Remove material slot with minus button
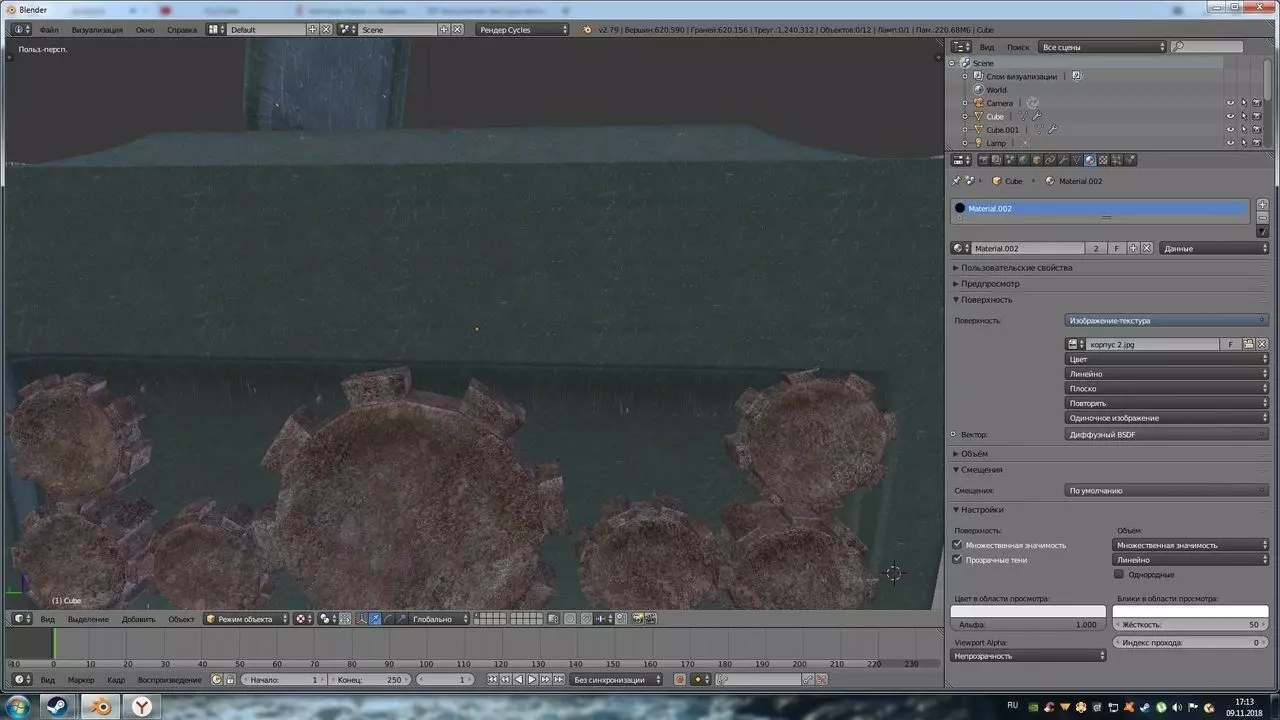This screenshot has height=720, width=1280. click(1262, 218)
